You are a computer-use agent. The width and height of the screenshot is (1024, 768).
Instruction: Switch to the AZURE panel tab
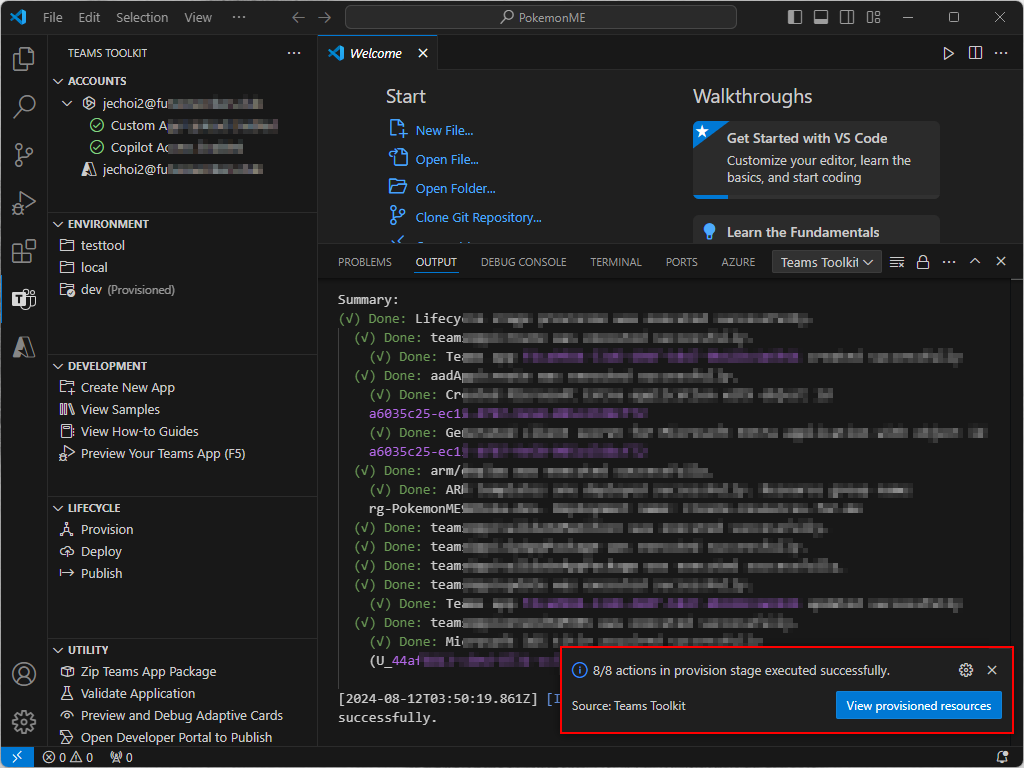(x=738, y=263)
